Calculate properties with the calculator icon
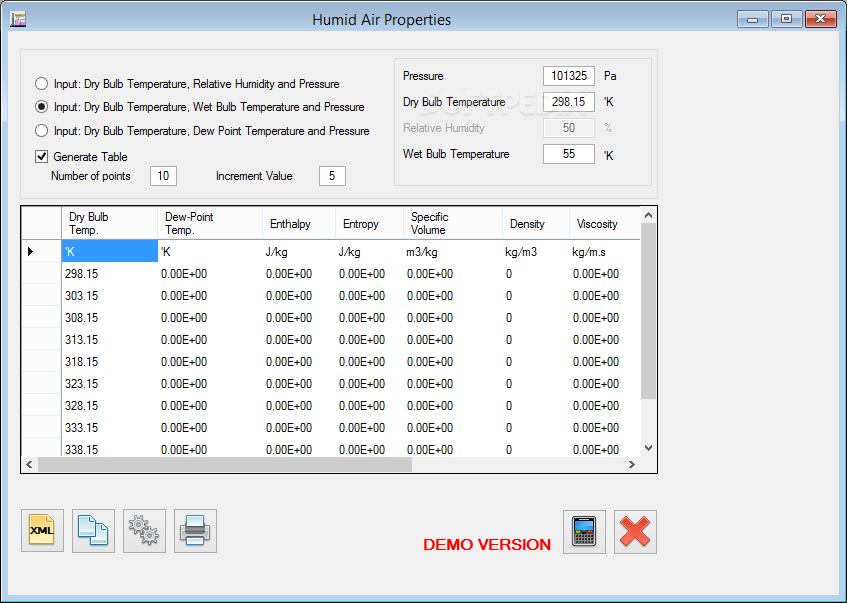The image size is (847, 603). coord(584,532)
